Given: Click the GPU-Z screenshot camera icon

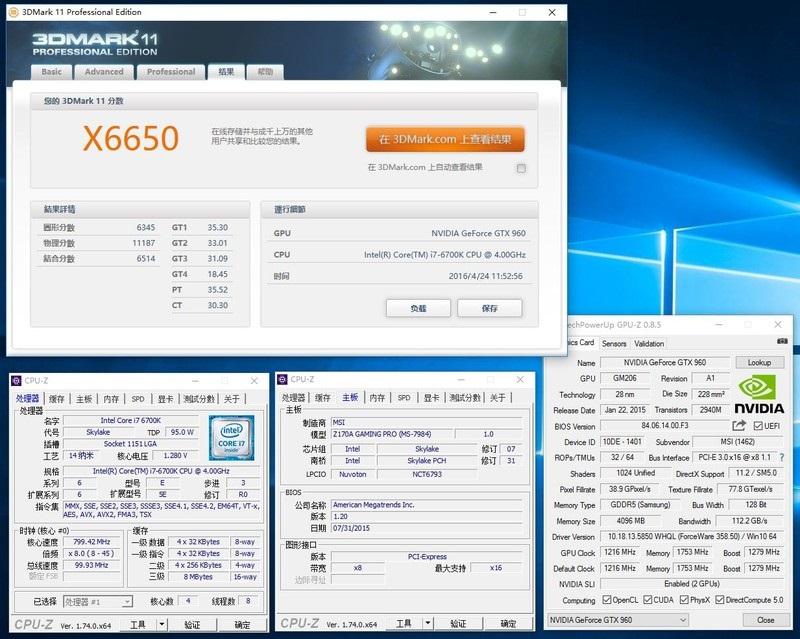Looking at the screenshot, I should [x=782, y=341].
